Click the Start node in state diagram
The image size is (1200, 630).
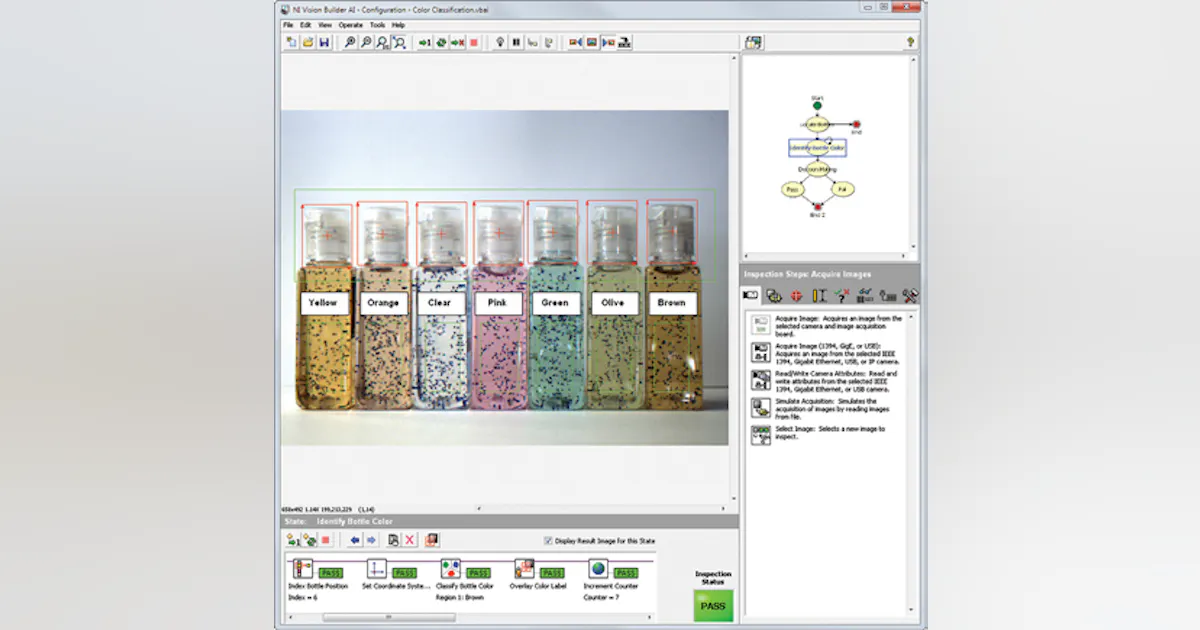point(817,104)
